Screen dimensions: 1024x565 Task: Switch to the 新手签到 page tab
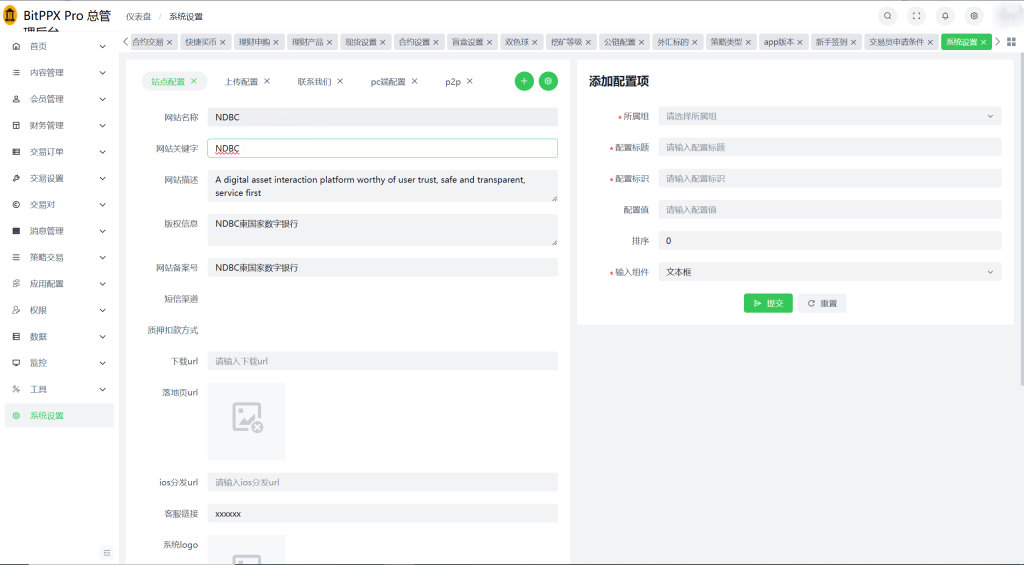tap(831, 42)
